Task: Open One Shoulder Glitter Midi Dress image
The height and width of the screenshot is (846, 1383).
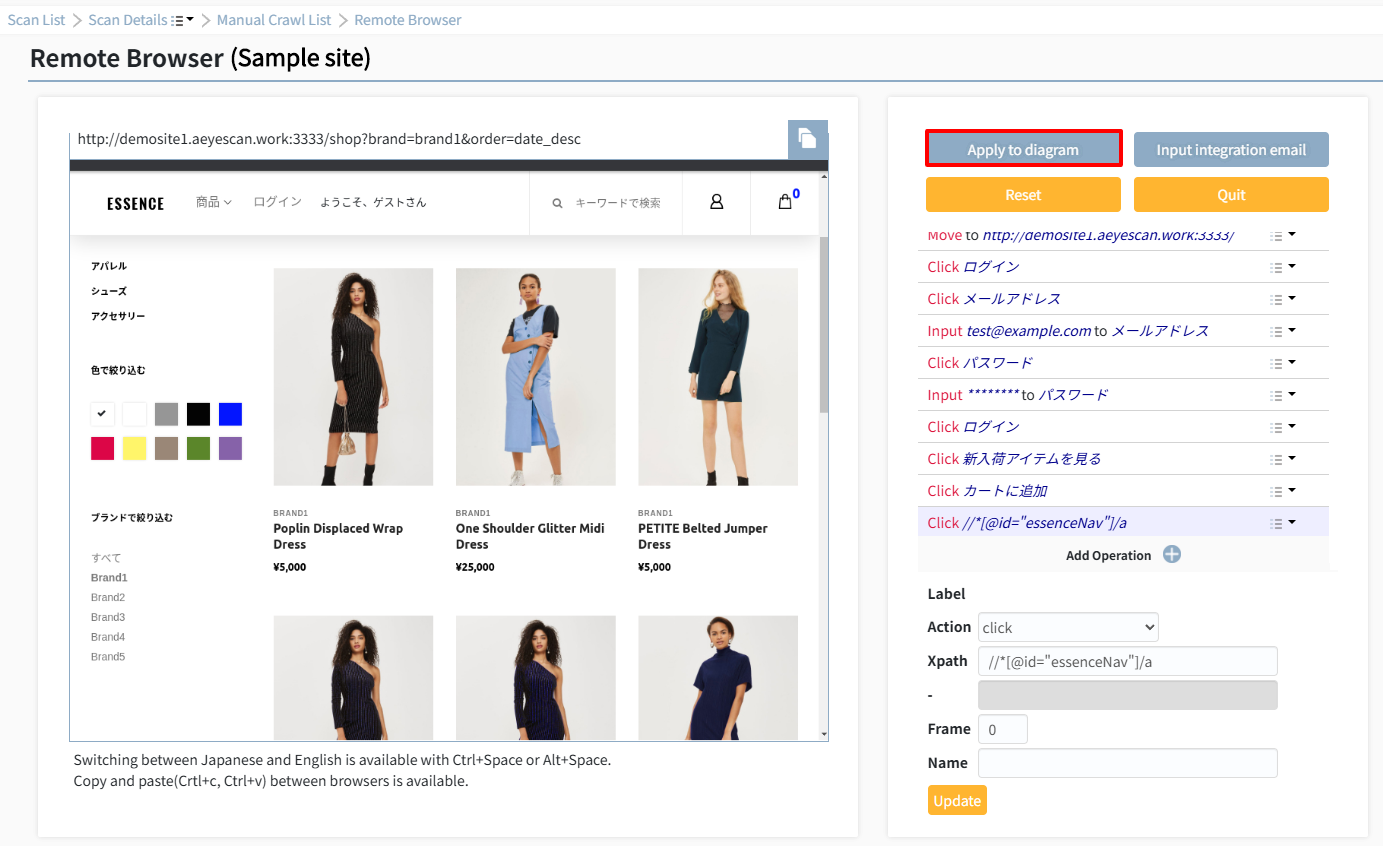Action: click(x=536, y=377)
